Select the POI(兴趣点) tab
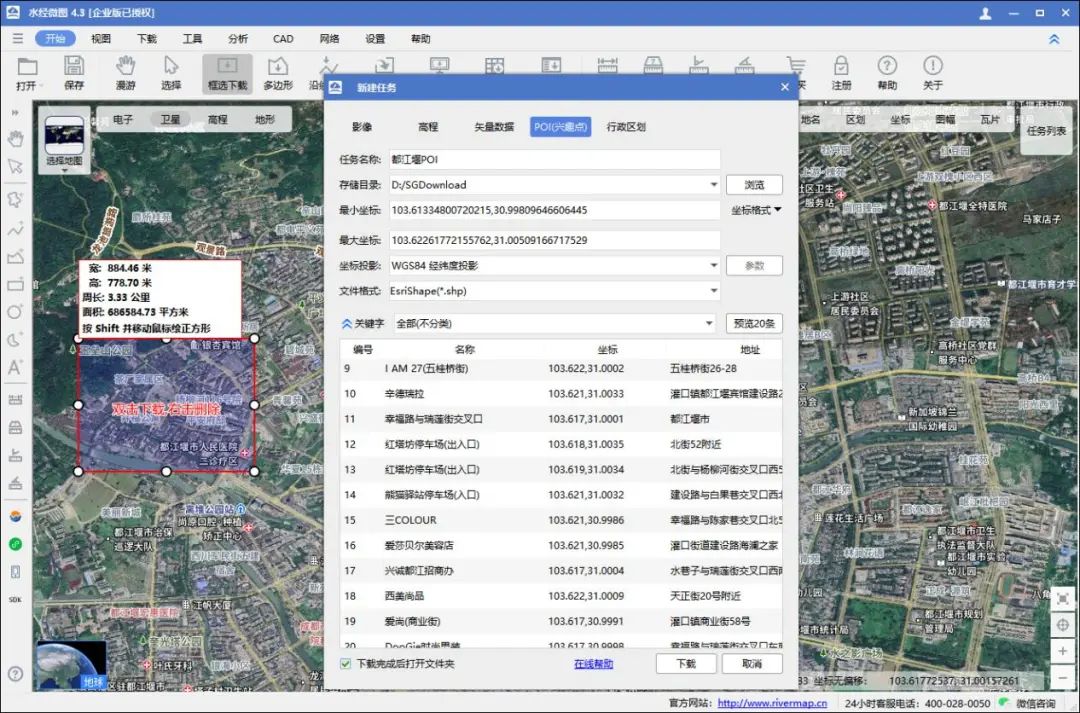1080x713 pixels. click(560, 127)
